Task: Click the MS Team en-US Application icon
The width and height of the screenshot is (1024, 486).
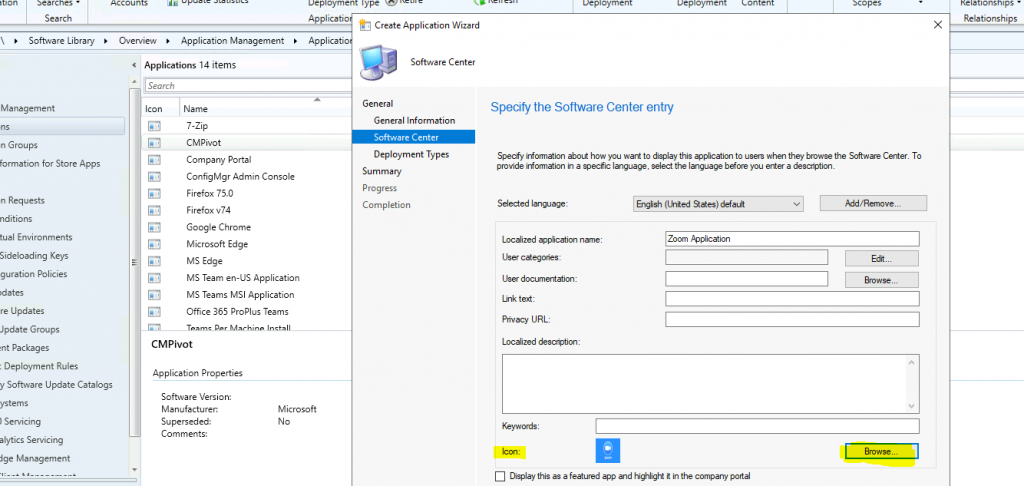Action: point(154,278)
